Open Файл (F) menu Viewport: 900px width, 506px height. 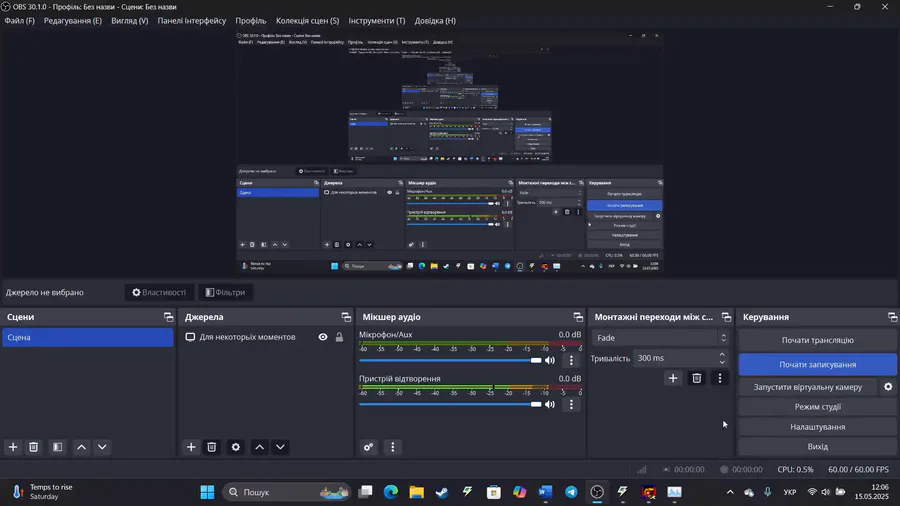pyautogui.click(x=20, y=21)
